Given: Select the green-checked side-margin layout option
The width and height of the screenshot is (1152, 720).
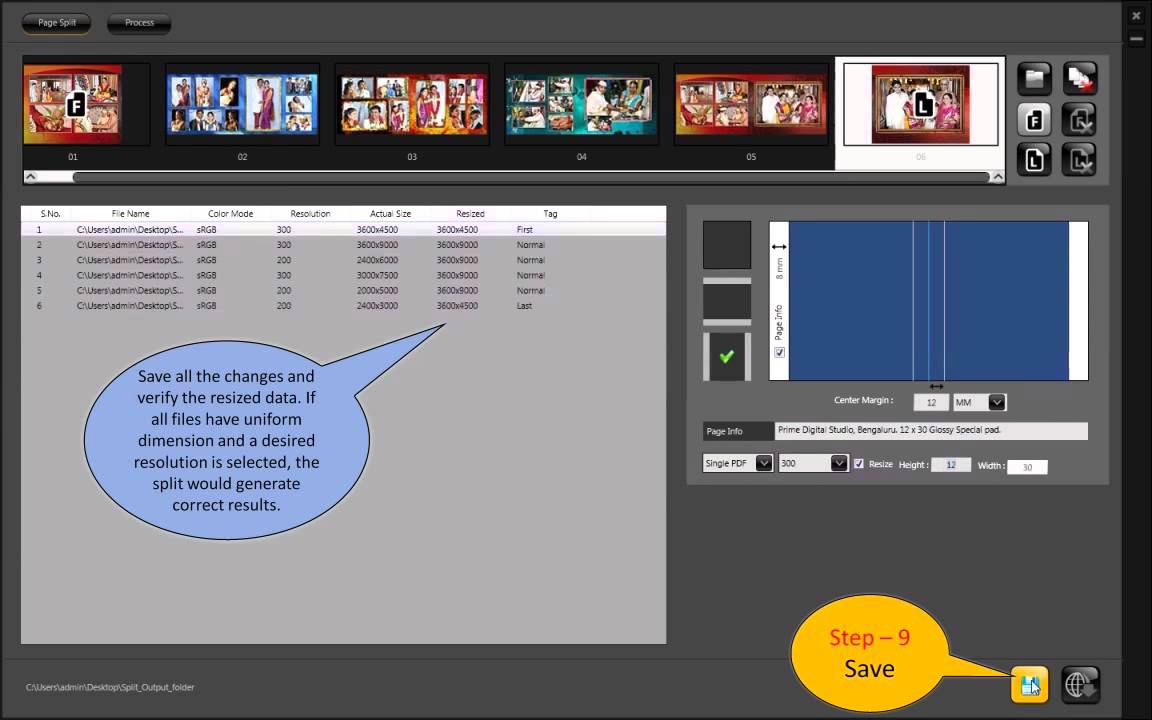Looking at the screenshot, I should [x=727, y=356].
